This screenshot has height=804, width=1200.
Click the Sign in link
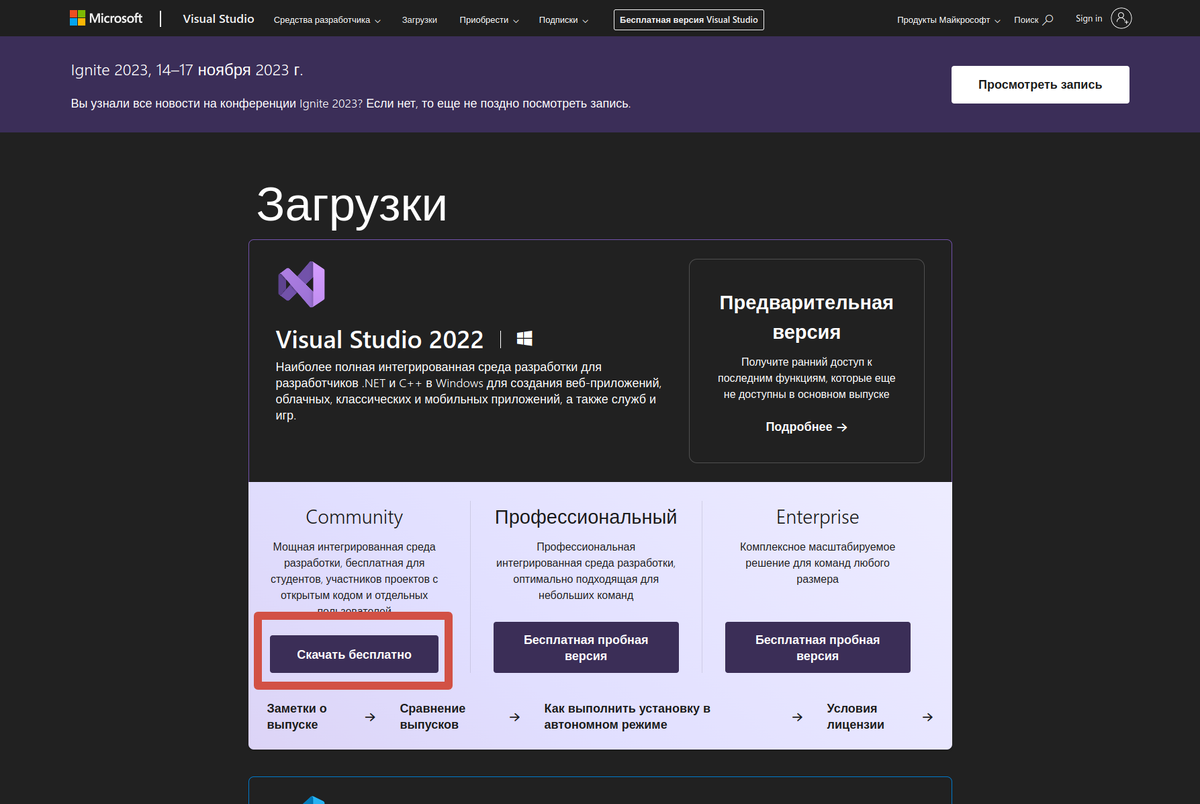coord(1089,18)
